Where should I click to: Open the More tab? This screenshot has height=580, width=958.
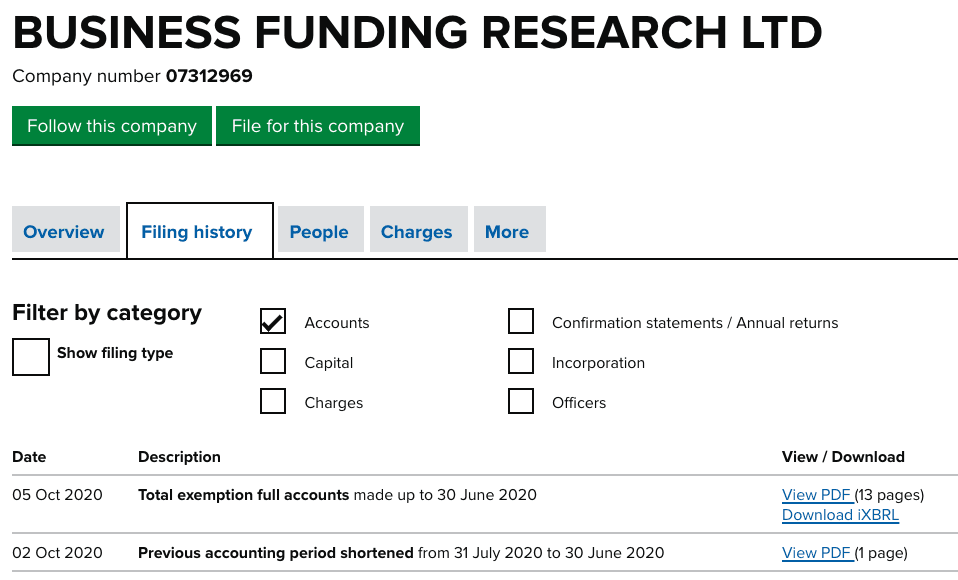click(510, 229)
